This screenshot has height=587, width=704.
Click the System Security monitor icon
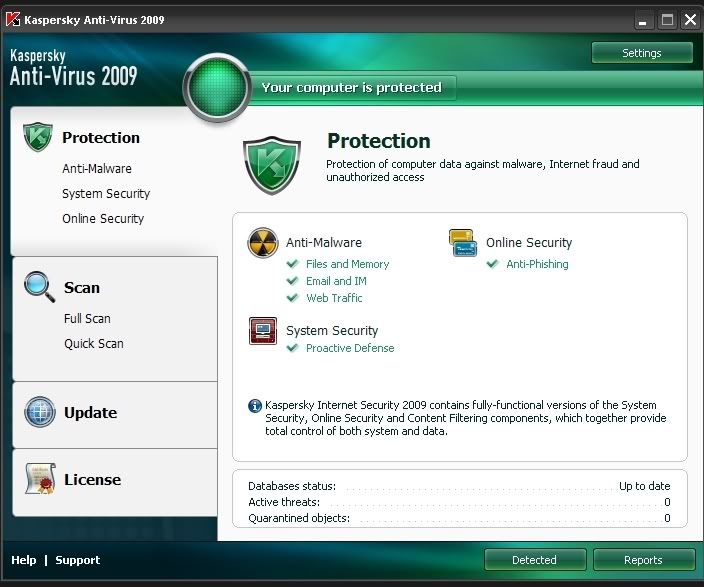tap(263, 331)
